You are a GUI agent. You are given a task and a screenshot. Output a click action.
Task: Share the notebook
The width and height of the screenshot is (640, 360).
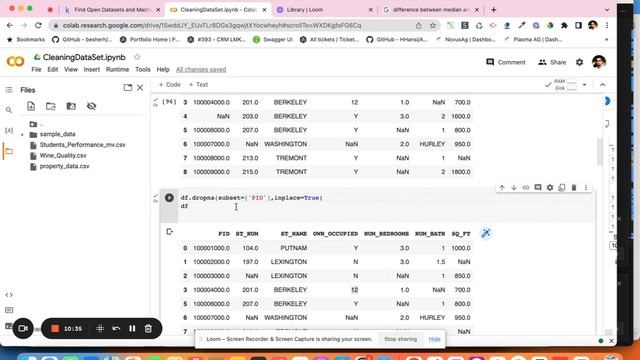coord(552,62)
